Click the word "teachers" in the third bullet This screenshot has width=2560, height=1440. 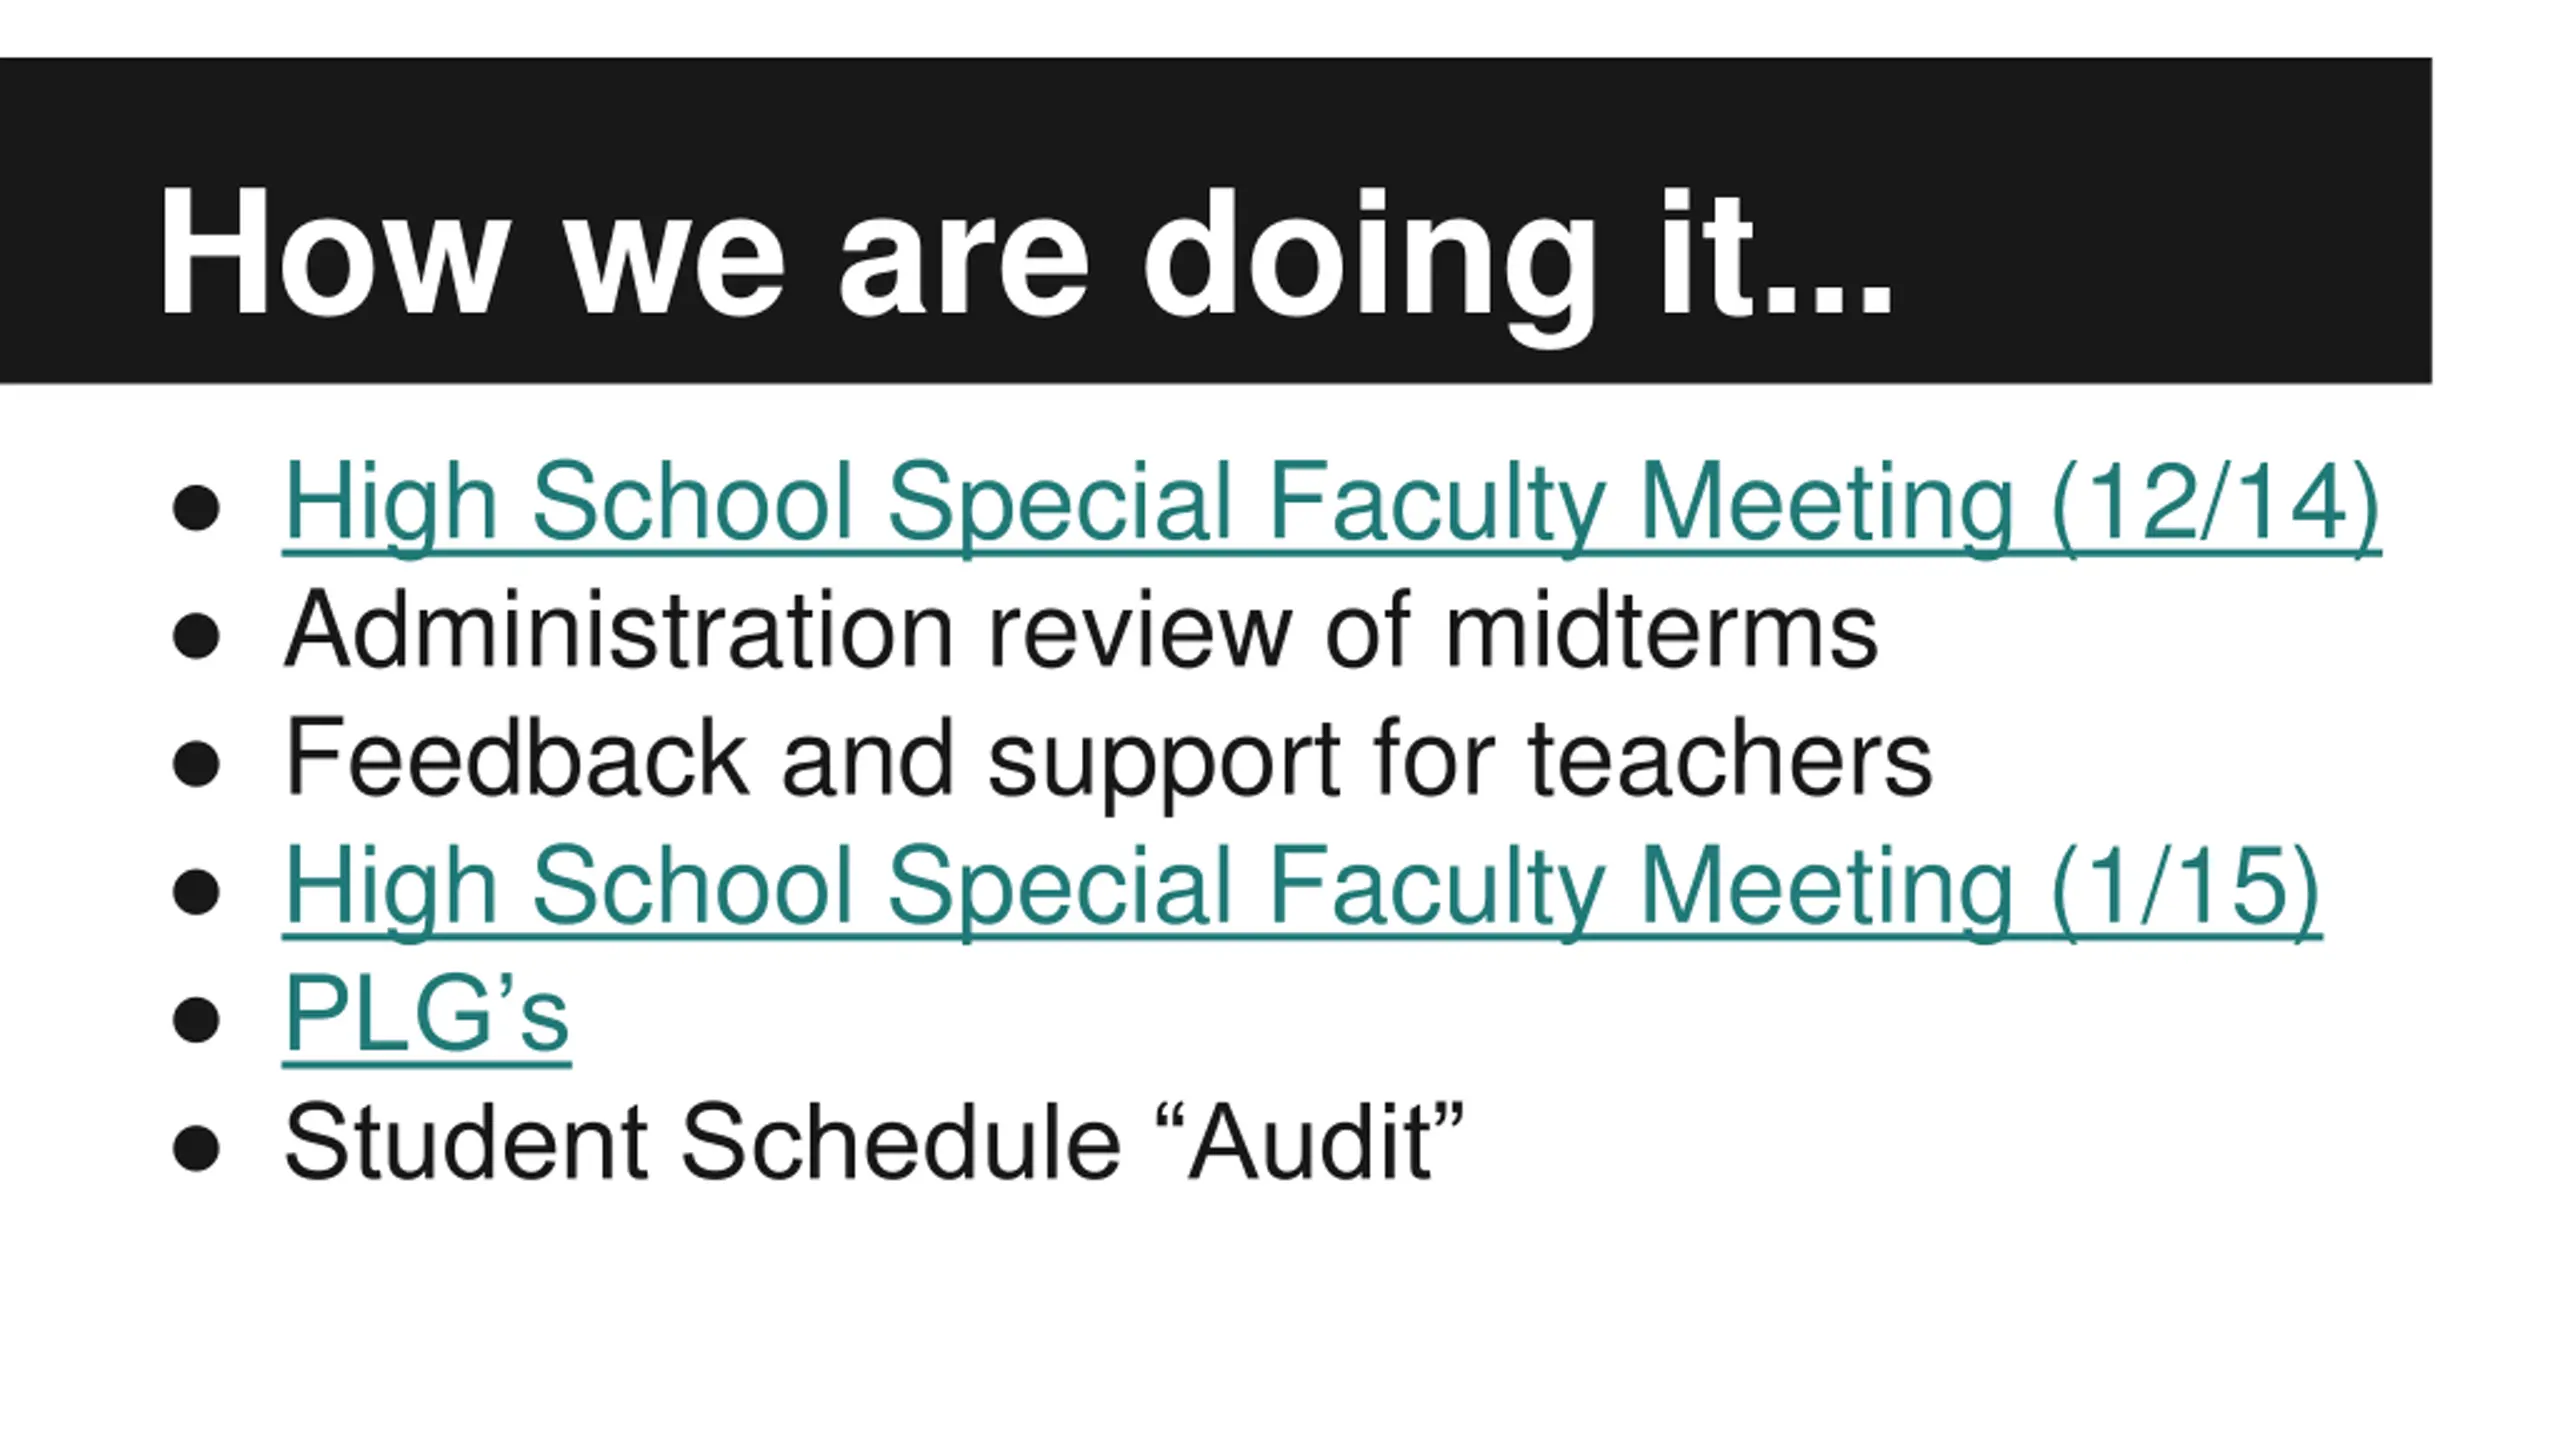tap(1730, 759)
